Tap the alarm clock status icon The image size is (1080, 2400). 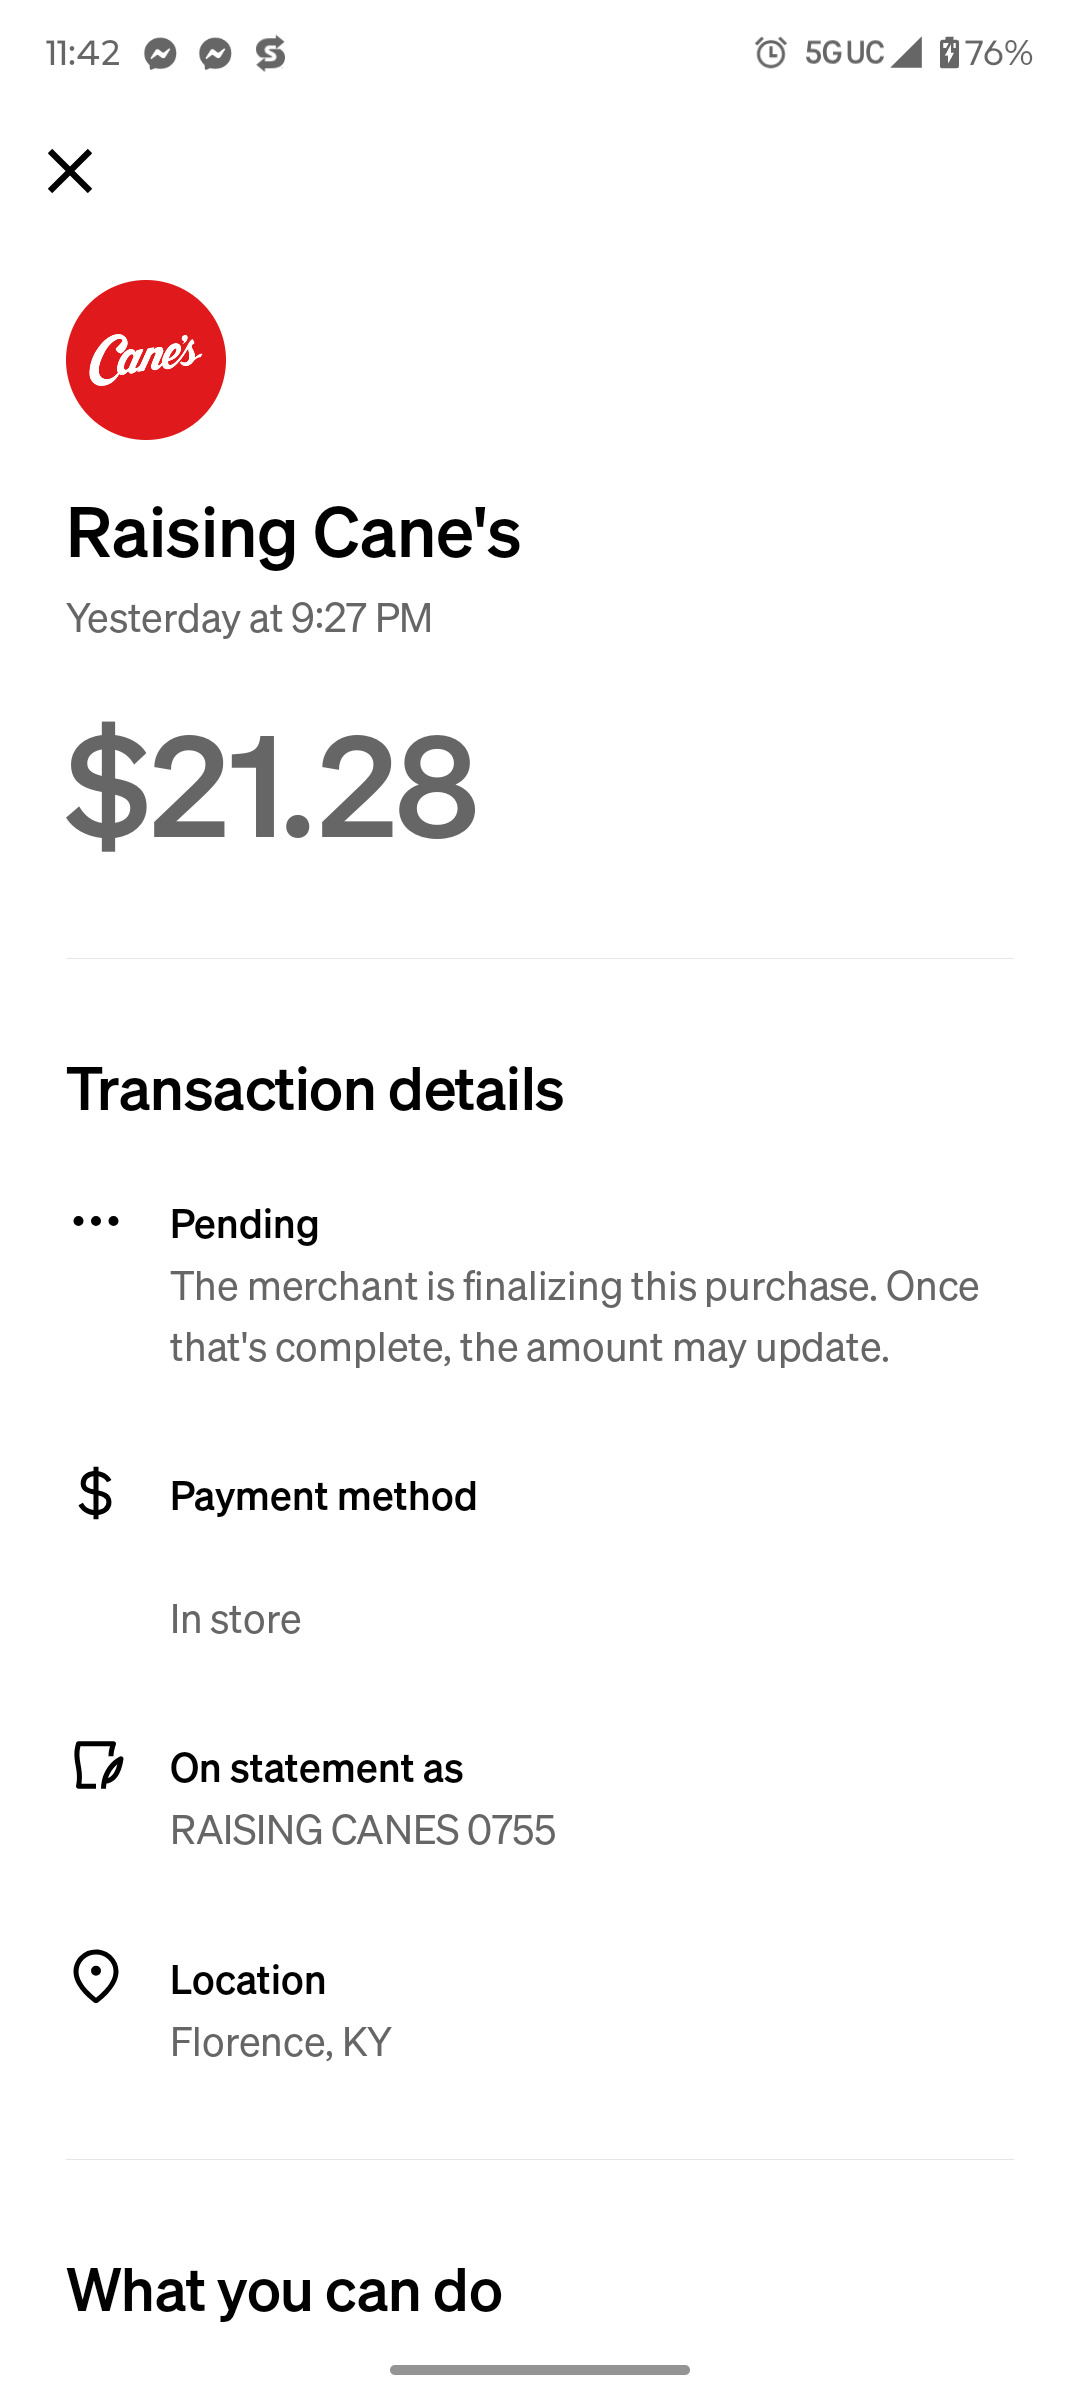(x=771, y=52)
